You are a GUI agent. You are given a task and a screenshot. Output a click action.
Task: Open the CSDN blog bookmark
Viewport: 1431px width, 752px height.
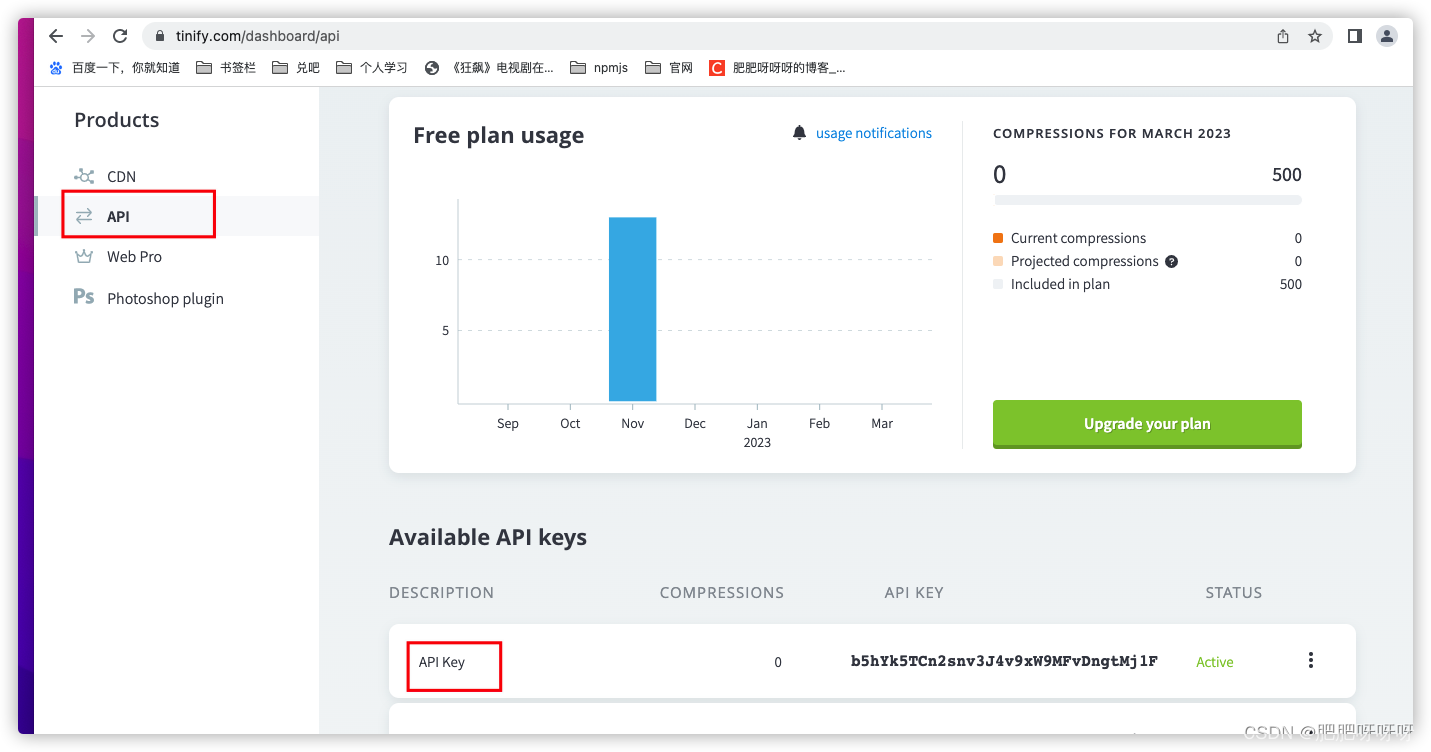click(x=777, y=68)
